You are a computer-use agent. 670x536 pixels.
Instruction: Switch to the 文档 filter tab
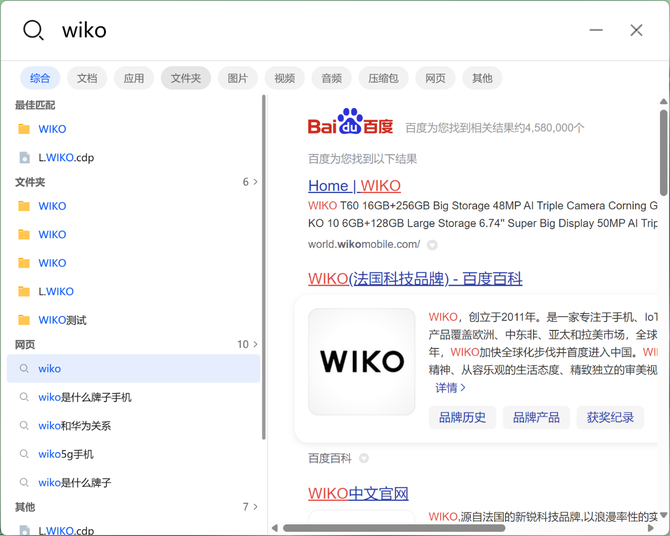pos(87,78)
